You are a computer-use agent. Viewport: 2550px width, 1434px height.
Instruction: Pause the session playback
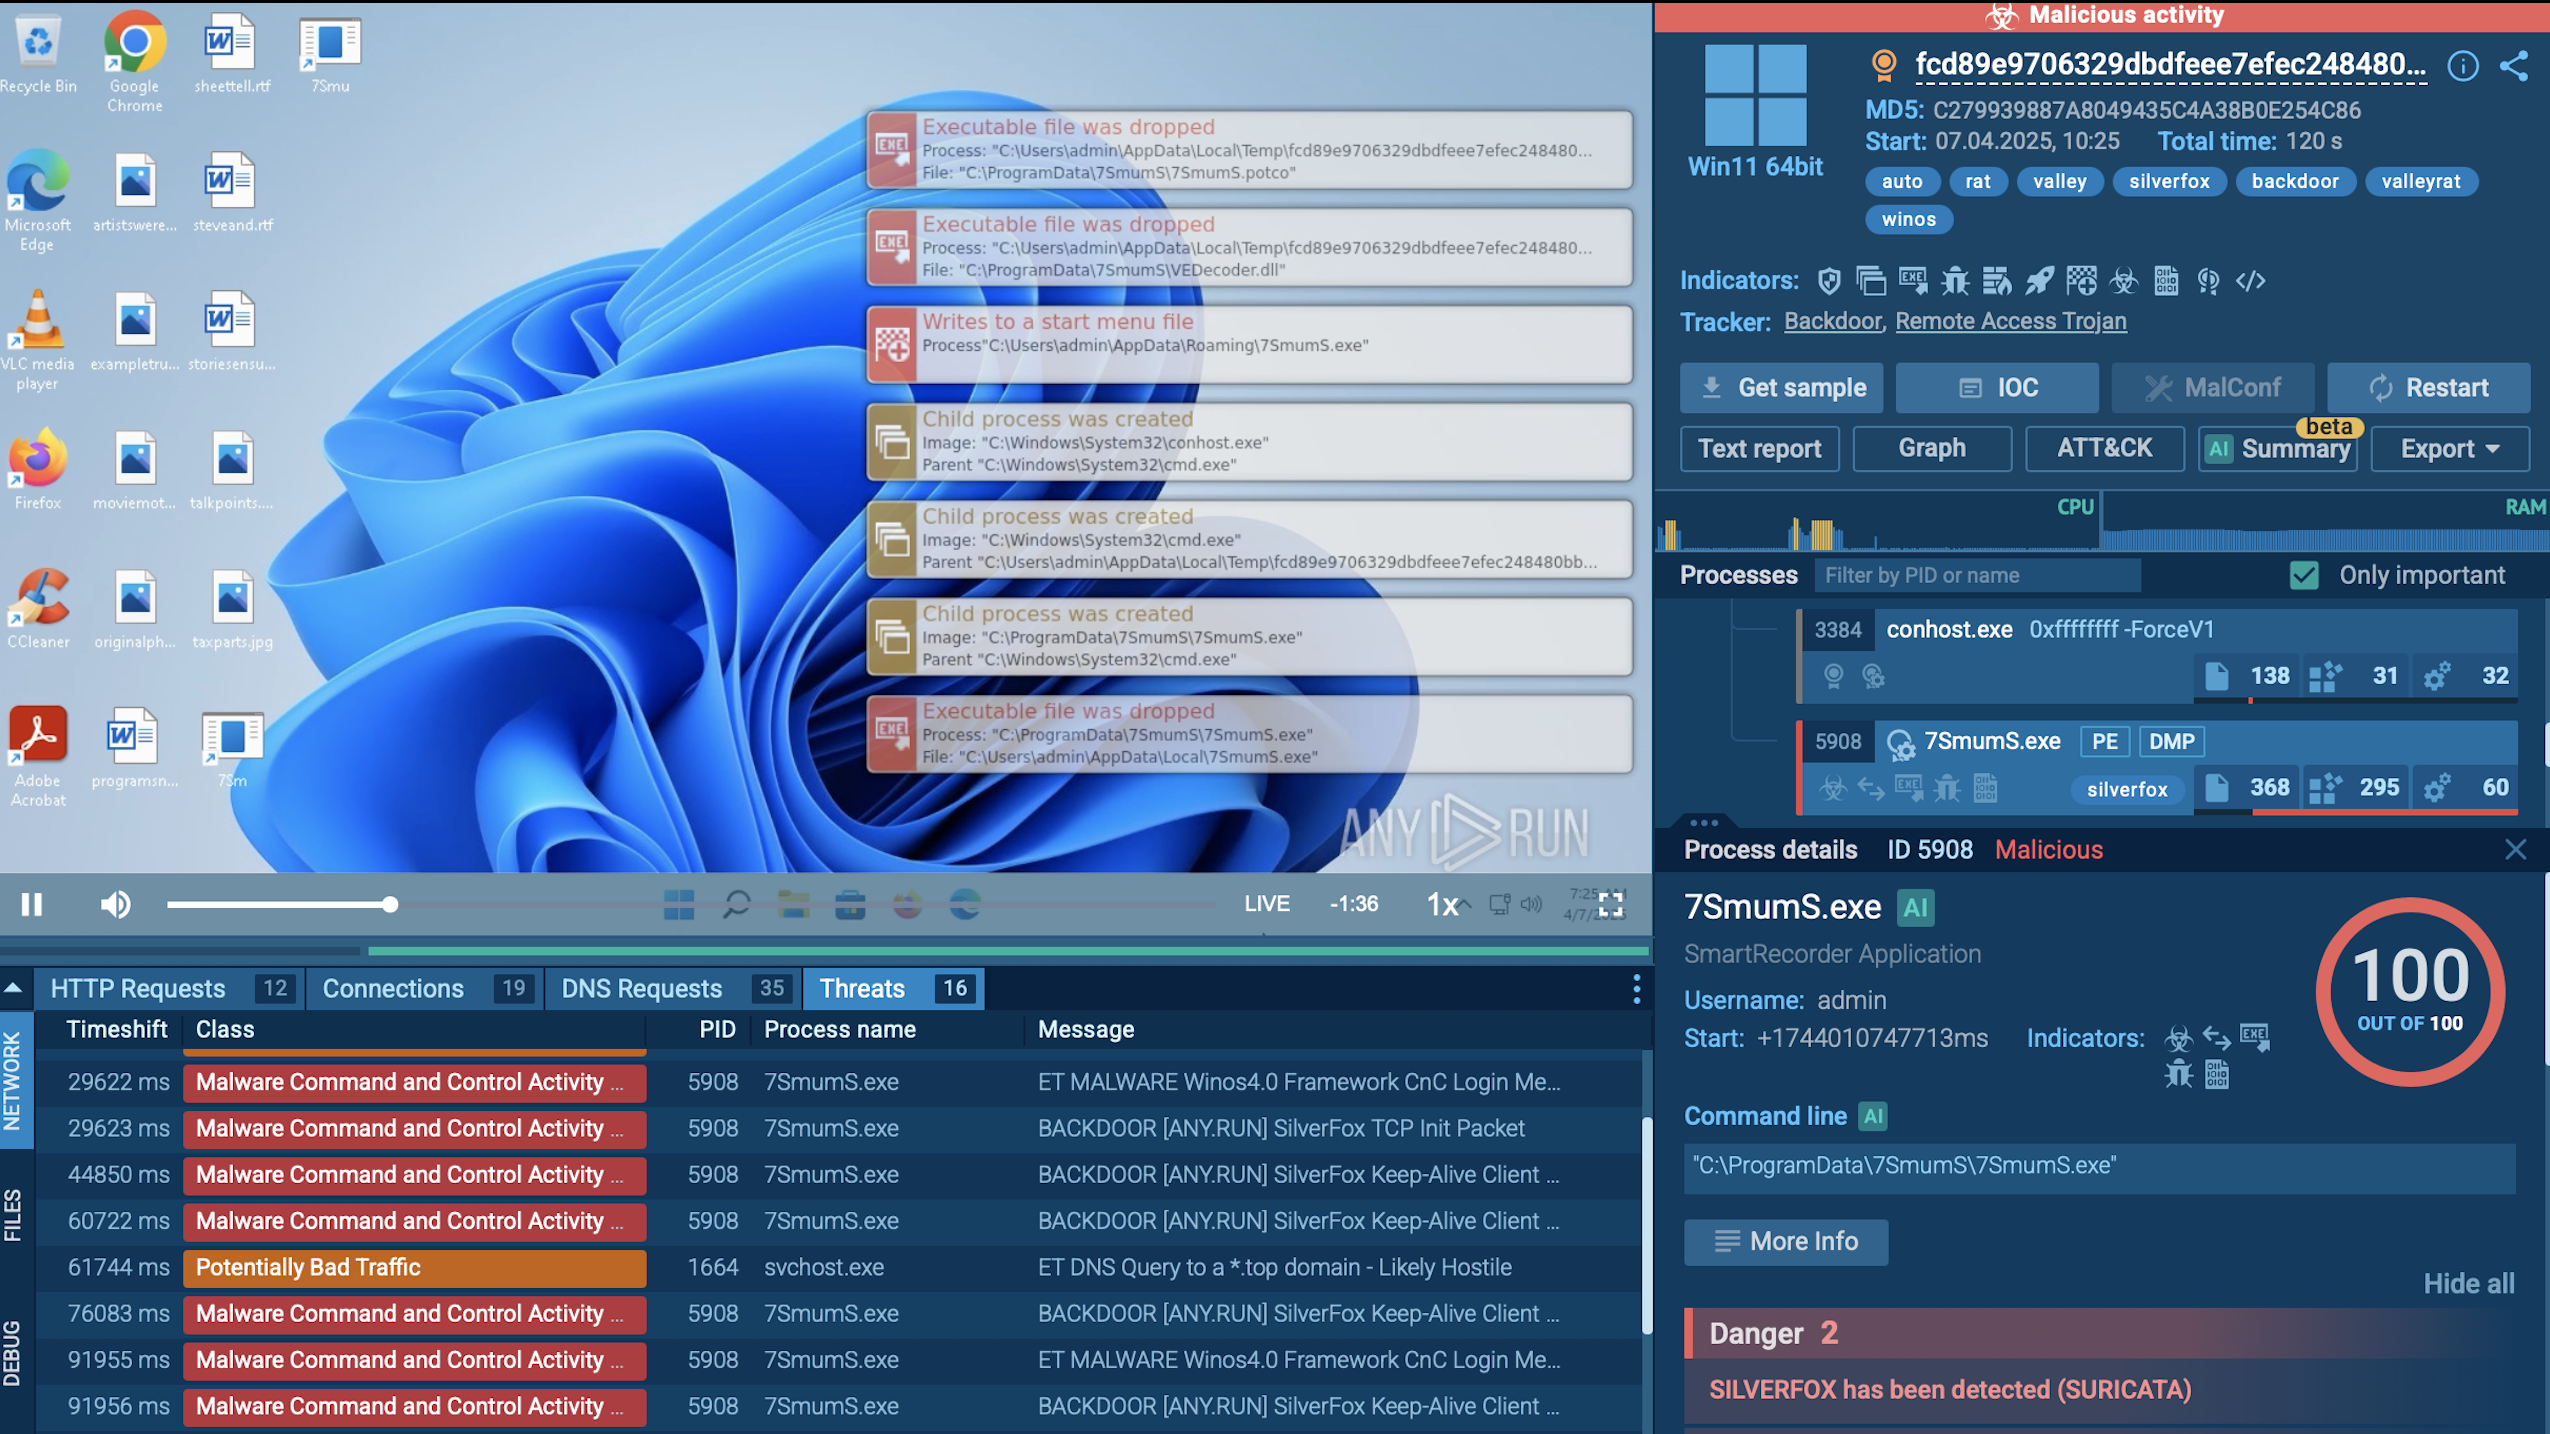pos(32,905)
